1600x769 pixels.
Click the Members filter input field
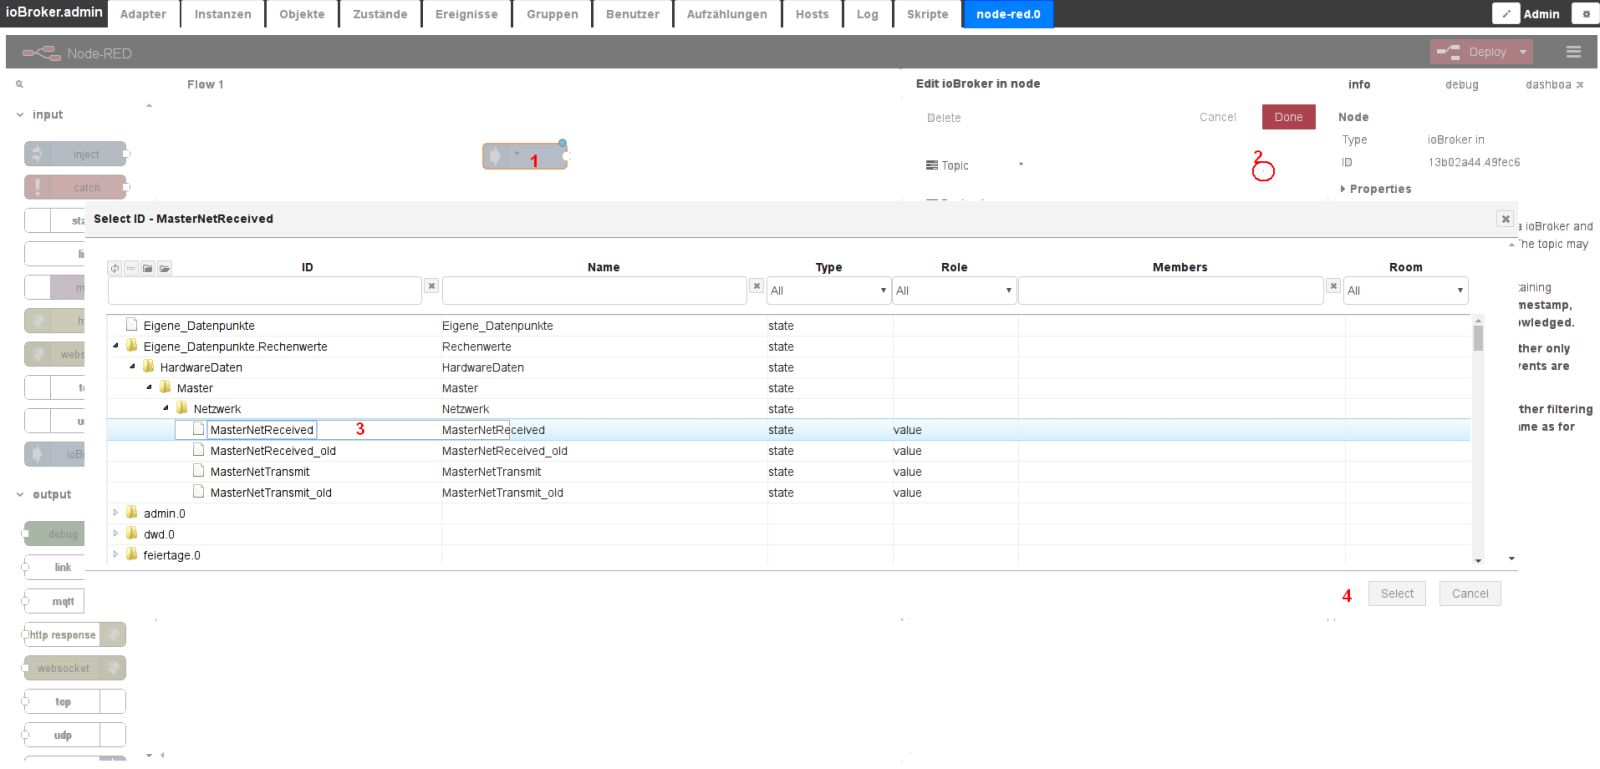pos(1170,291)
